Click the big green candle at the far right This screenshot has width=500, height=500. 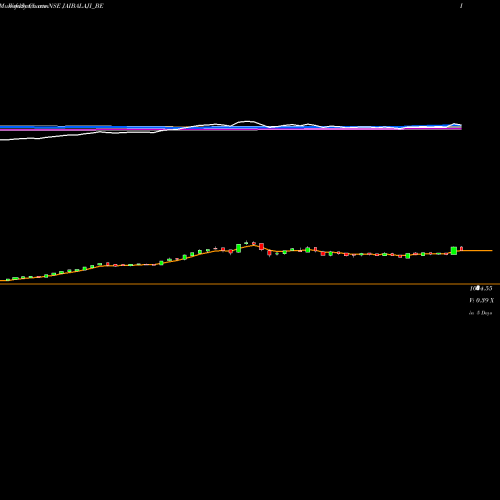pos(454,251)
